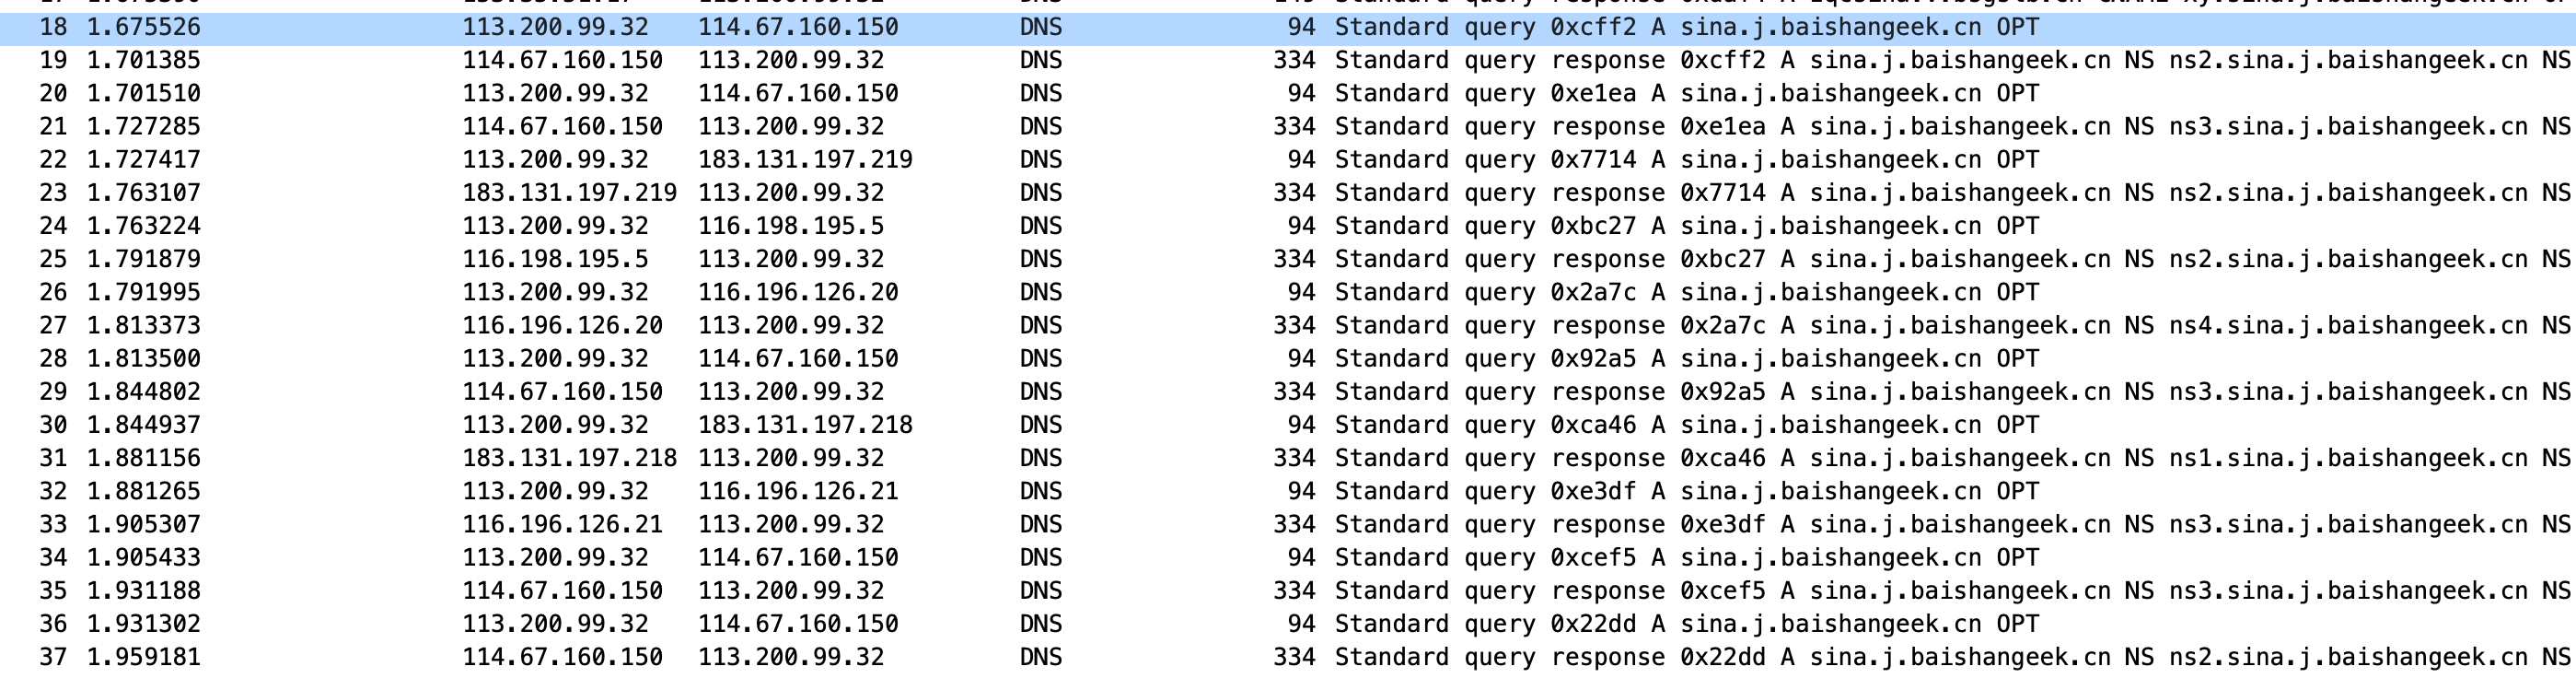
Task: Click destination 116.196.126.20 in packet 26
Action: pyautogui.click(x=798, y=292)
